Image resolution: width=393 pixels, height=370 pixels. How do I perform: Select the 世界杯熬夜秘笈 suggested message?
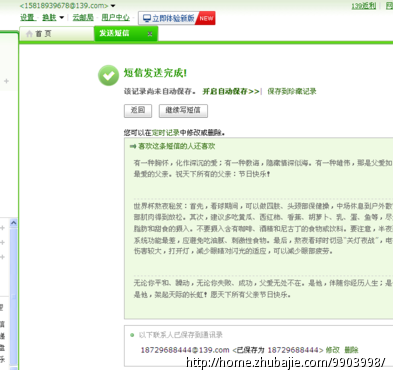point(263,228)
